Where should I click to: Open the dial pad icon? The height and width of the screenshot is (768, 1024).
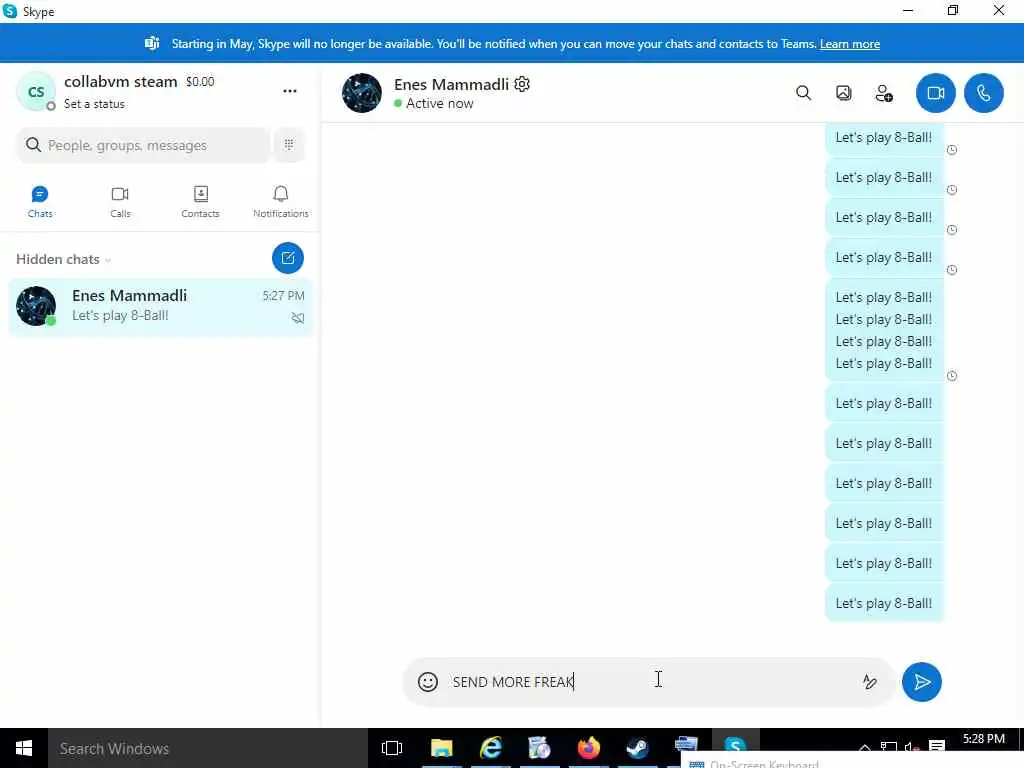[289, 145]
